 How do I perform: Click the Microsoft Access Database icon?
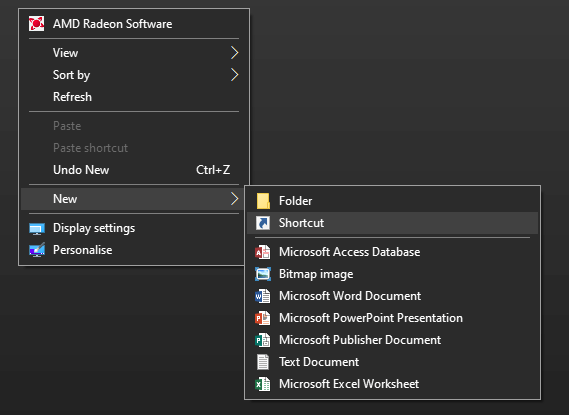coord(263,252)
